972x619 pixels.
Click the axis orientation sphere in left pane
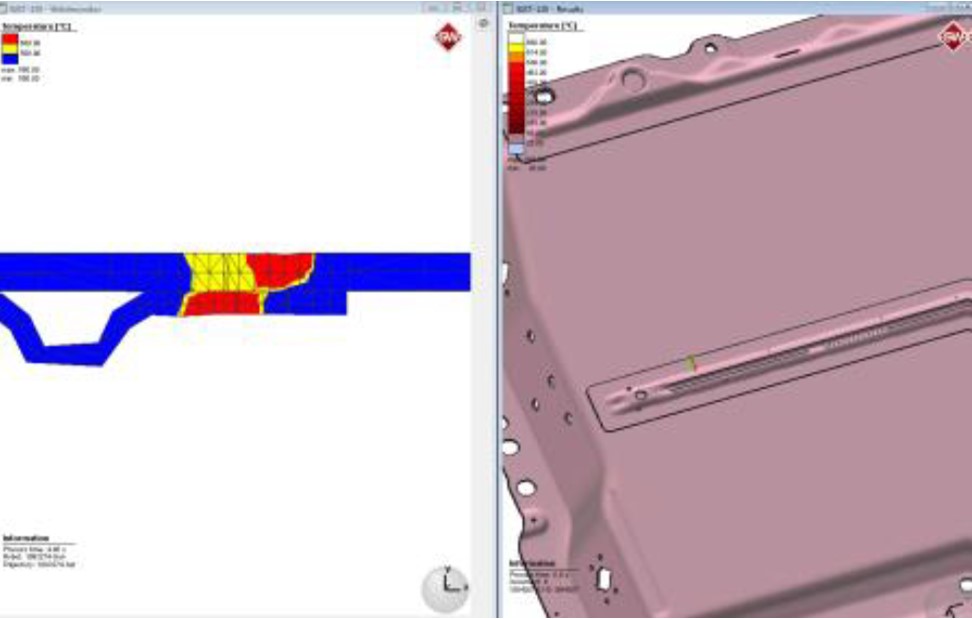pos(443,587)
